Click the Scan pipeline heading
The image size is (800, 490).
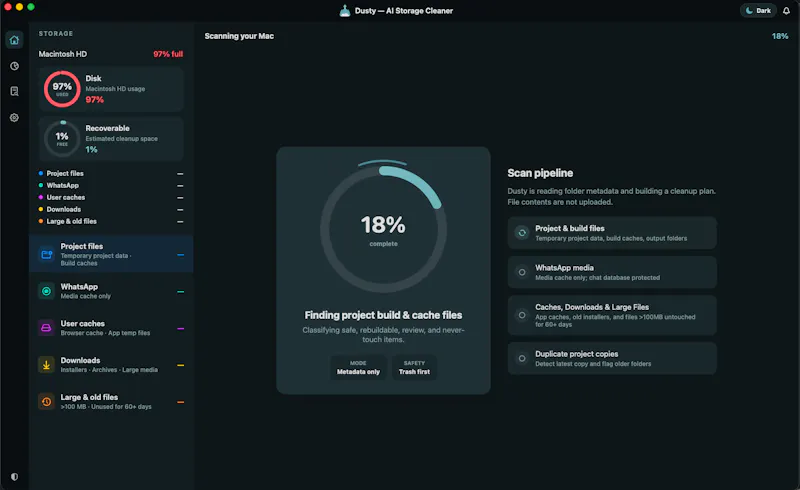[540, 173]
